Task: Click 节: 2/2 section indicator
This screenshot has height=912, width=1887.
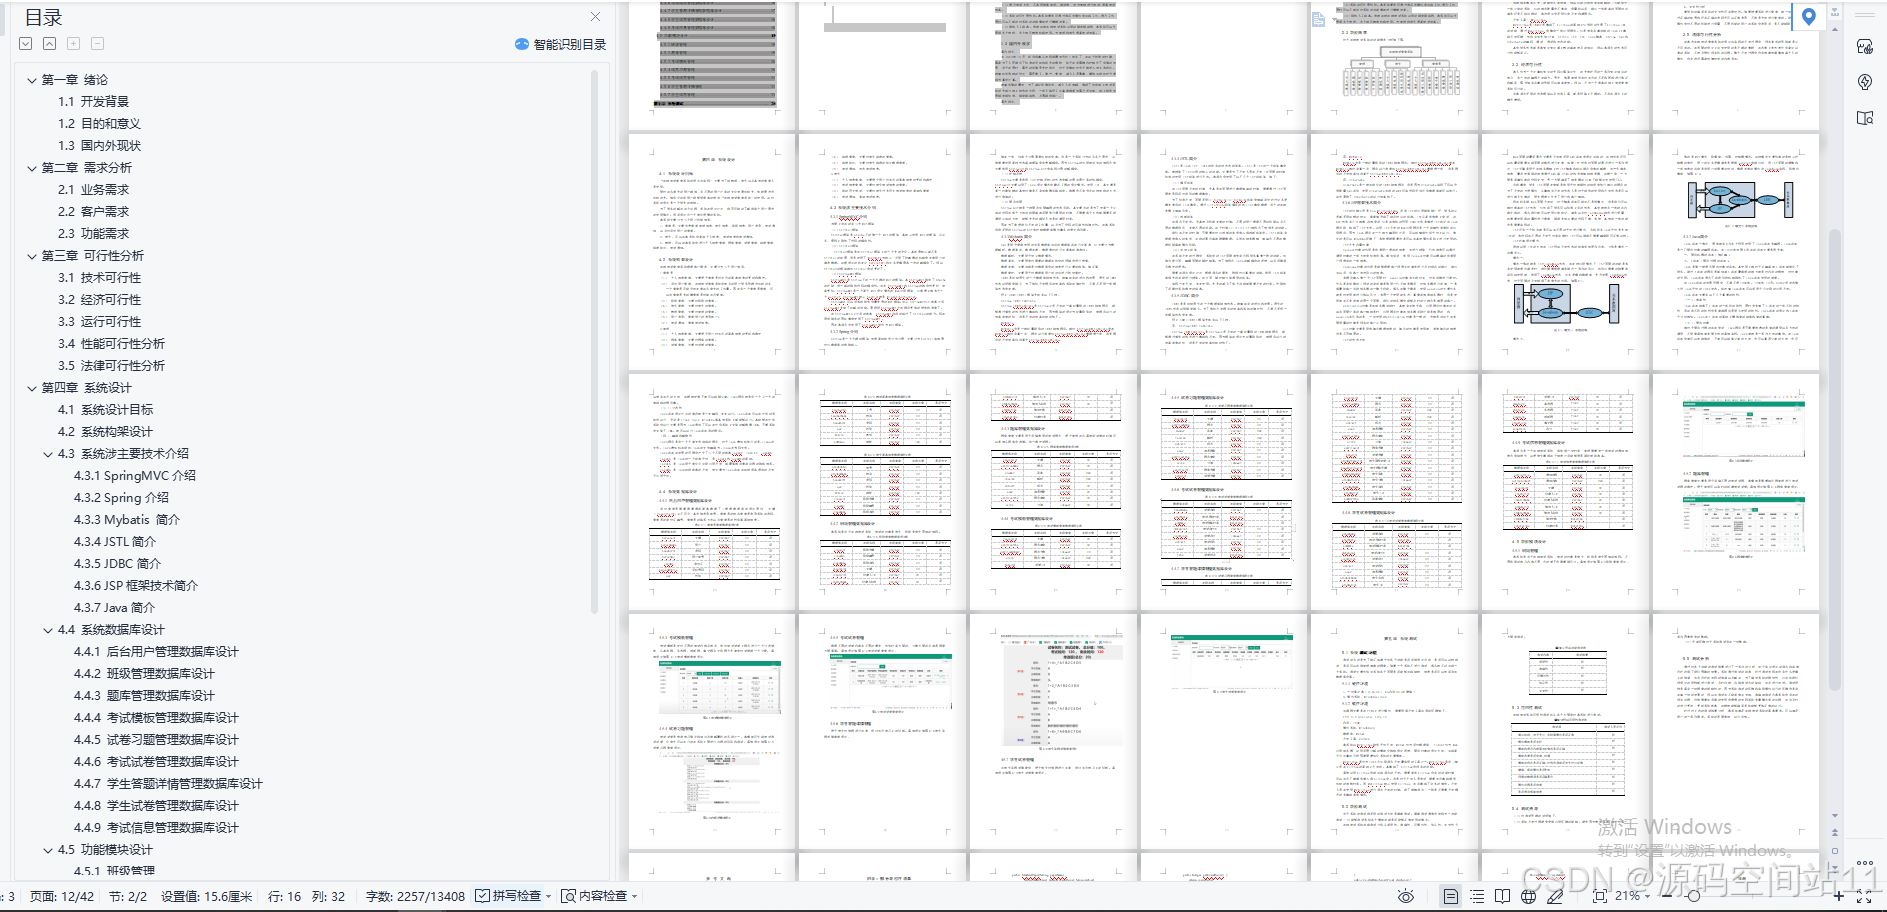Action: 128,896
